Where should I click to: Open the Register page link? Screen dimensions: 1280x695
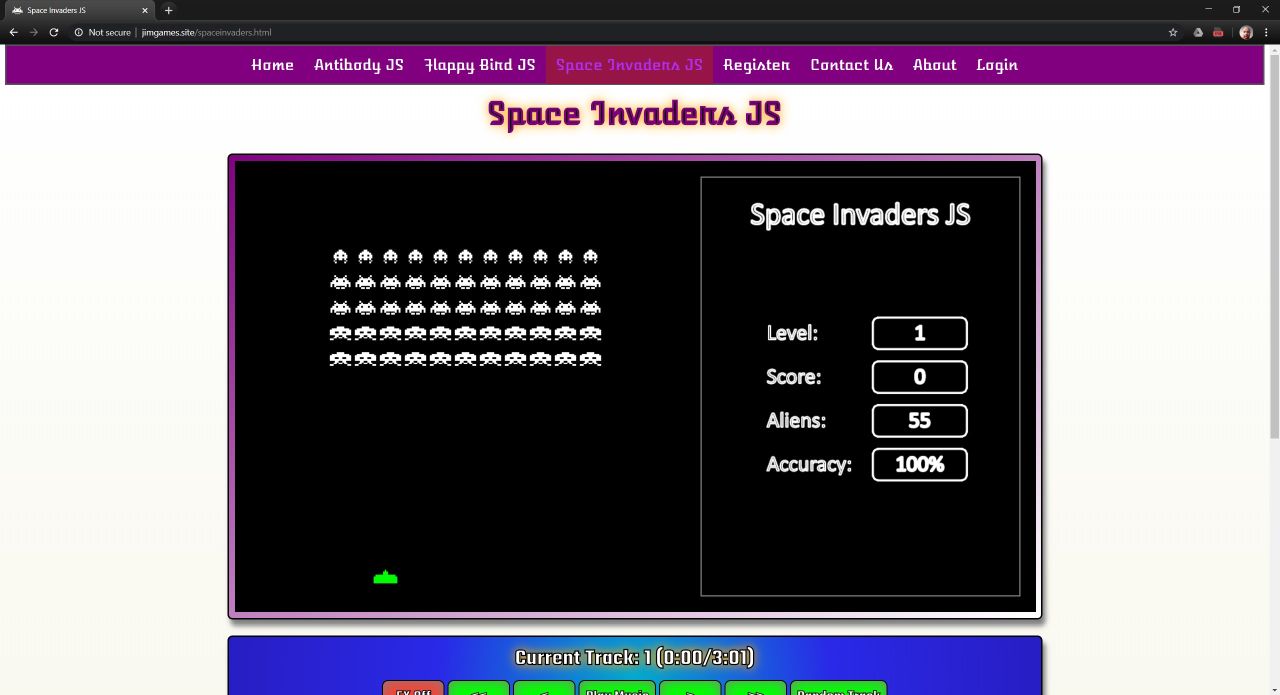tap(756, 65)
